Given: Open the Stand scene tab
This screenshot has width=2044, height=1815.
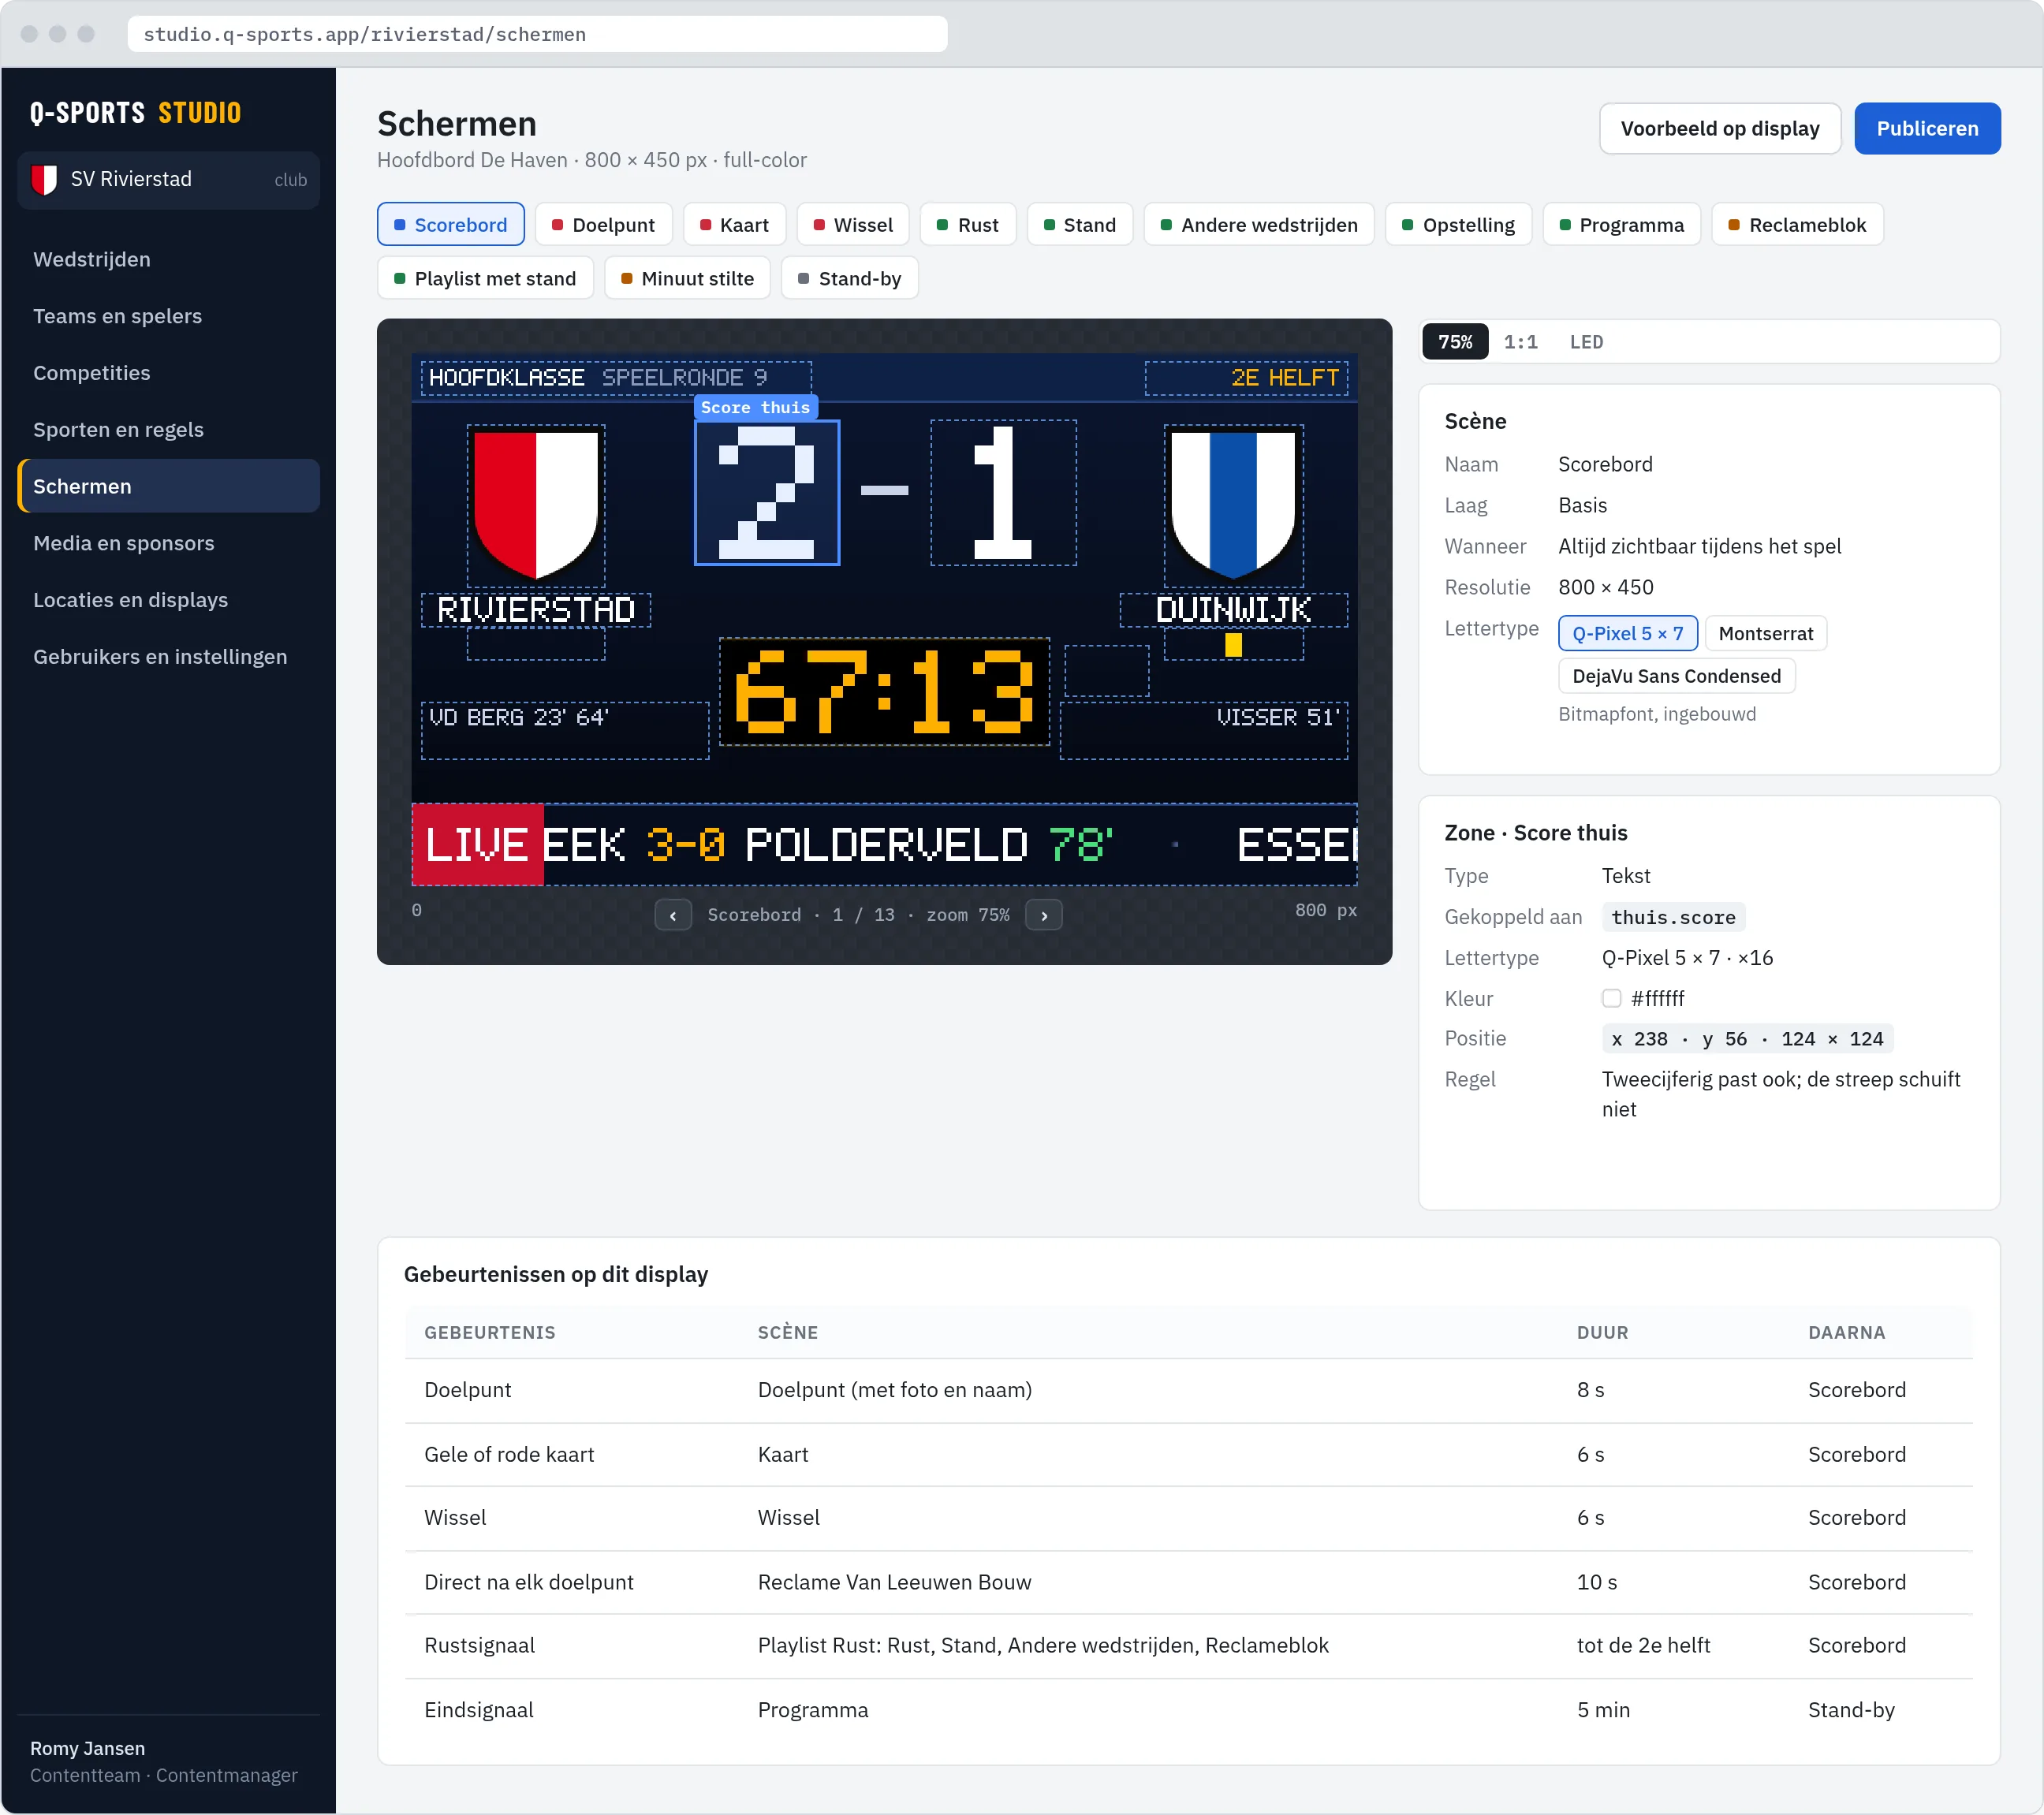Looking at the screenshot, I should (1080, 225).
